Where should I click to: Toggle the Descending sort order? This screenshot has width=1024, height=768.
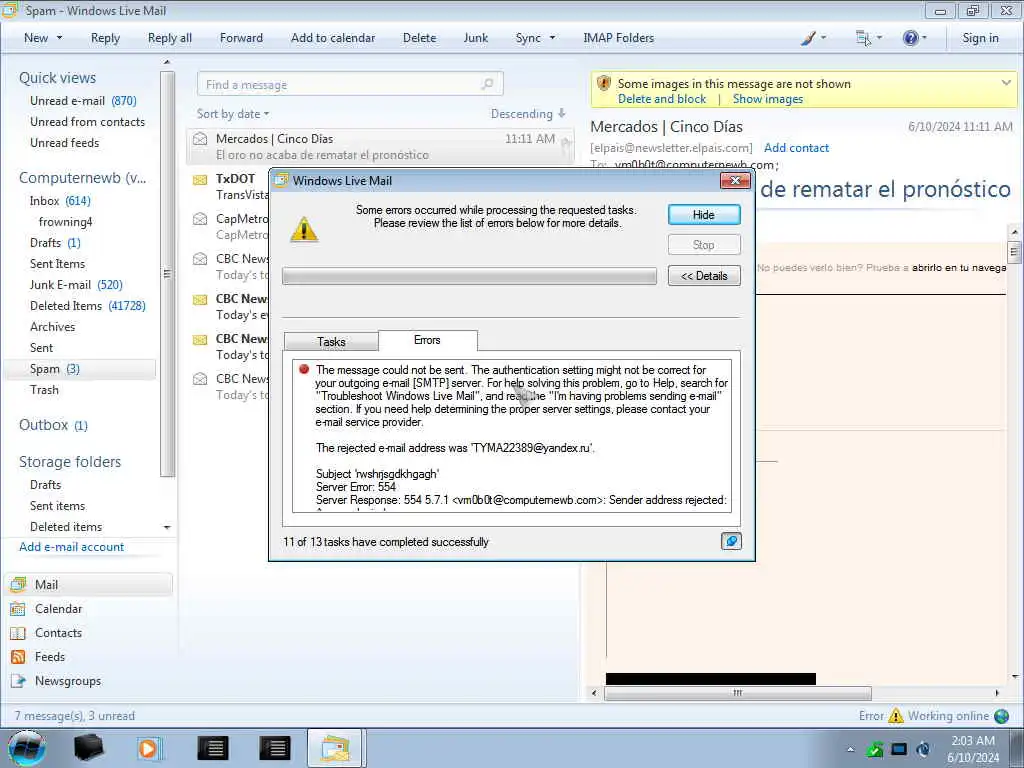coord(528,114)
